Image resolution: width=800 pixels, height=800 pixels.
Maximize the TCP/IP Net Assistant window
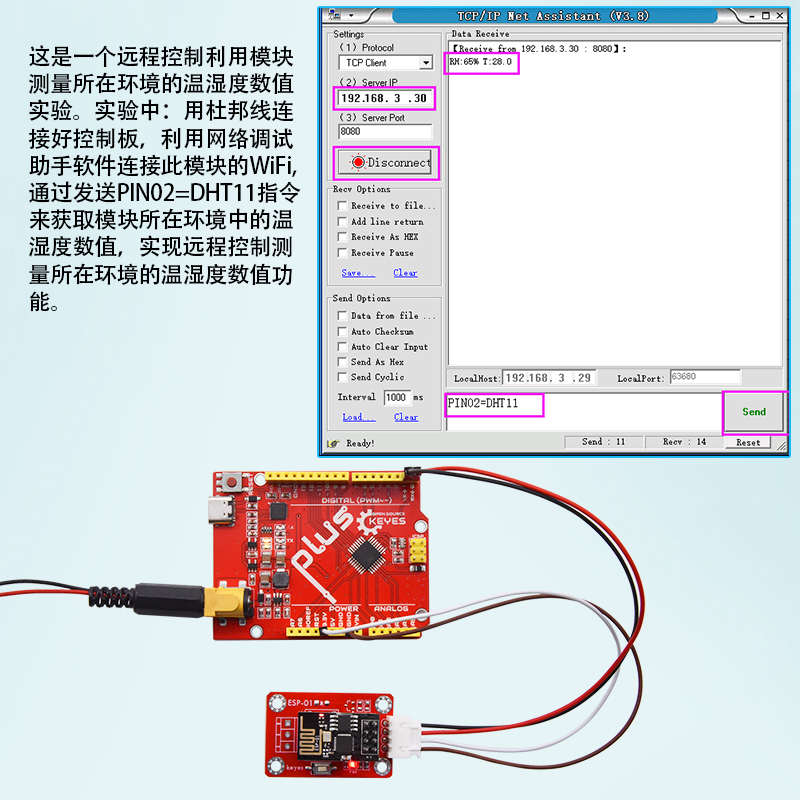point(766,16)
